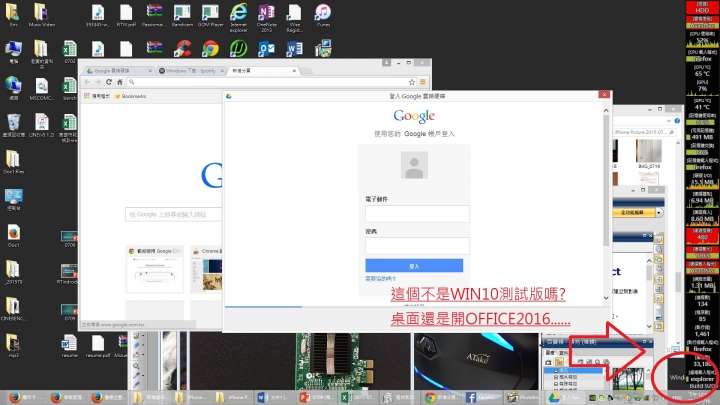Switch to the first Firefox taskbar window
The height and width of the screenshot is (405, 720).
click(26, 397)
